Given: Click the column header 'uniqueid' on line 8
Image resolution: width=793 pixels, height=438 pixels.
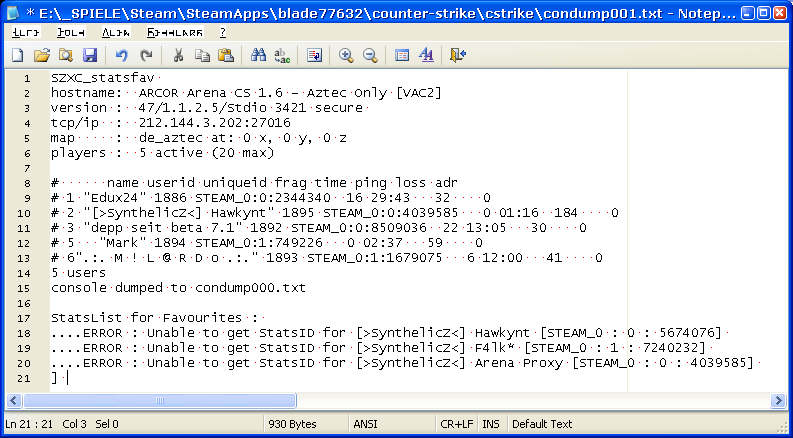Looking at the screenshot, I should (x=236, y=183).
